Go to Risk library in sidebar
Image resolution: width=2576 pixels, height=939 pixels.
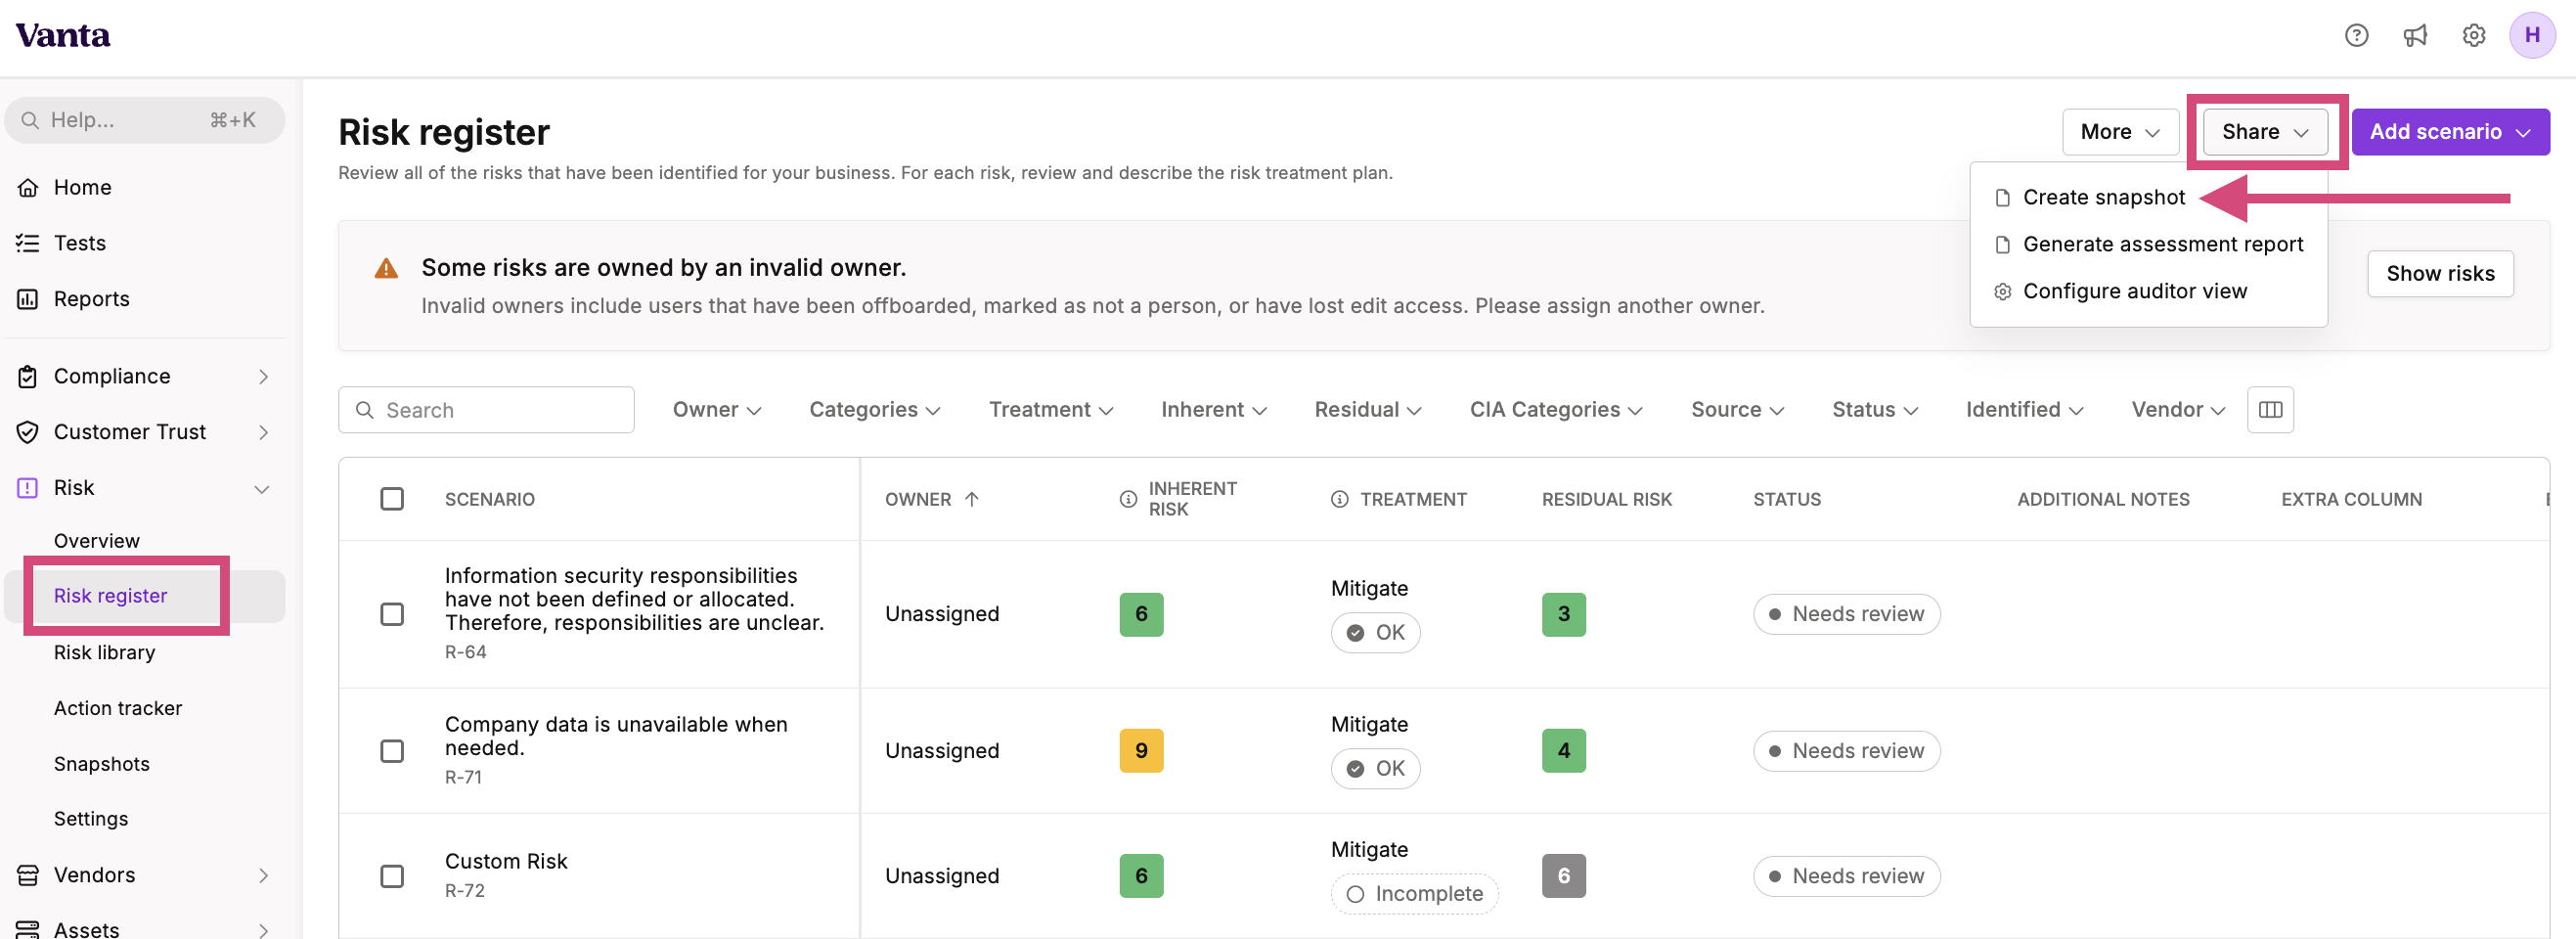[105, 653]
